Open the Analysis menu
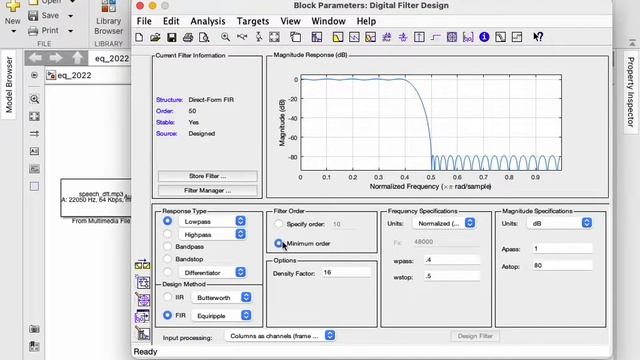 pos(208,21)
